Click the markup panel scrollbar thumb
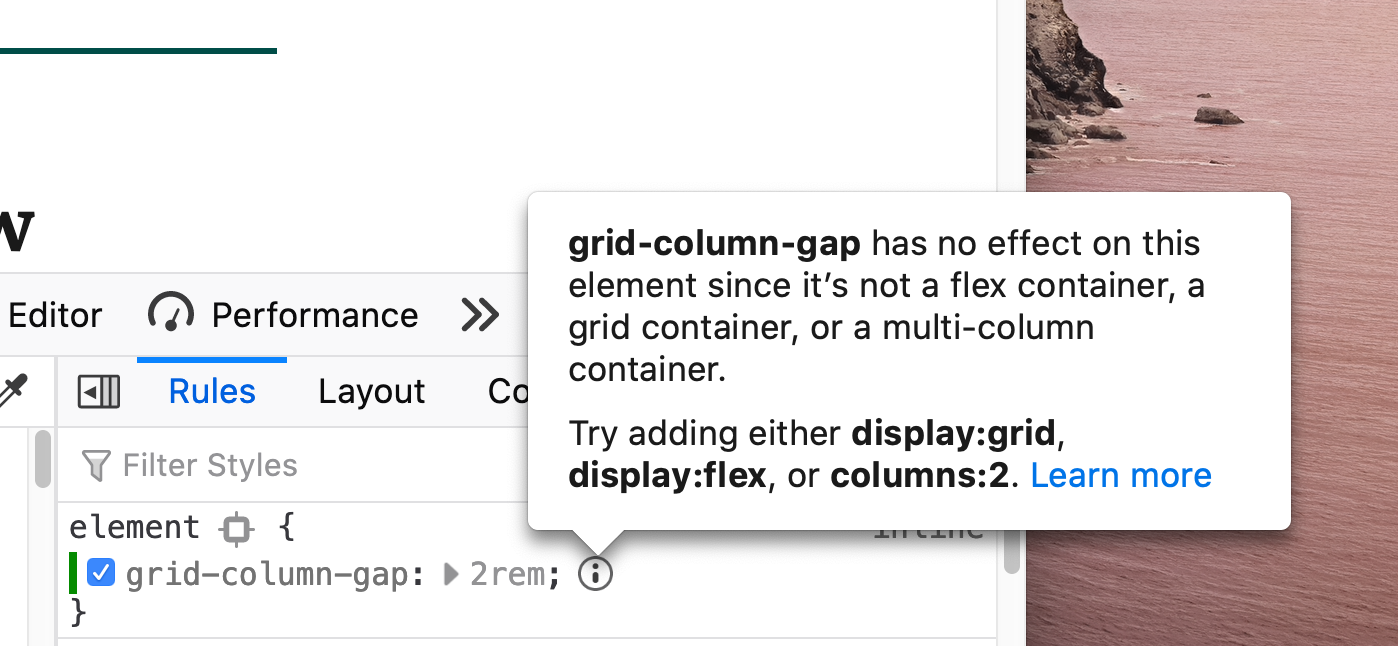This screenshot has width=1398, height=646. tap(43, 460)
